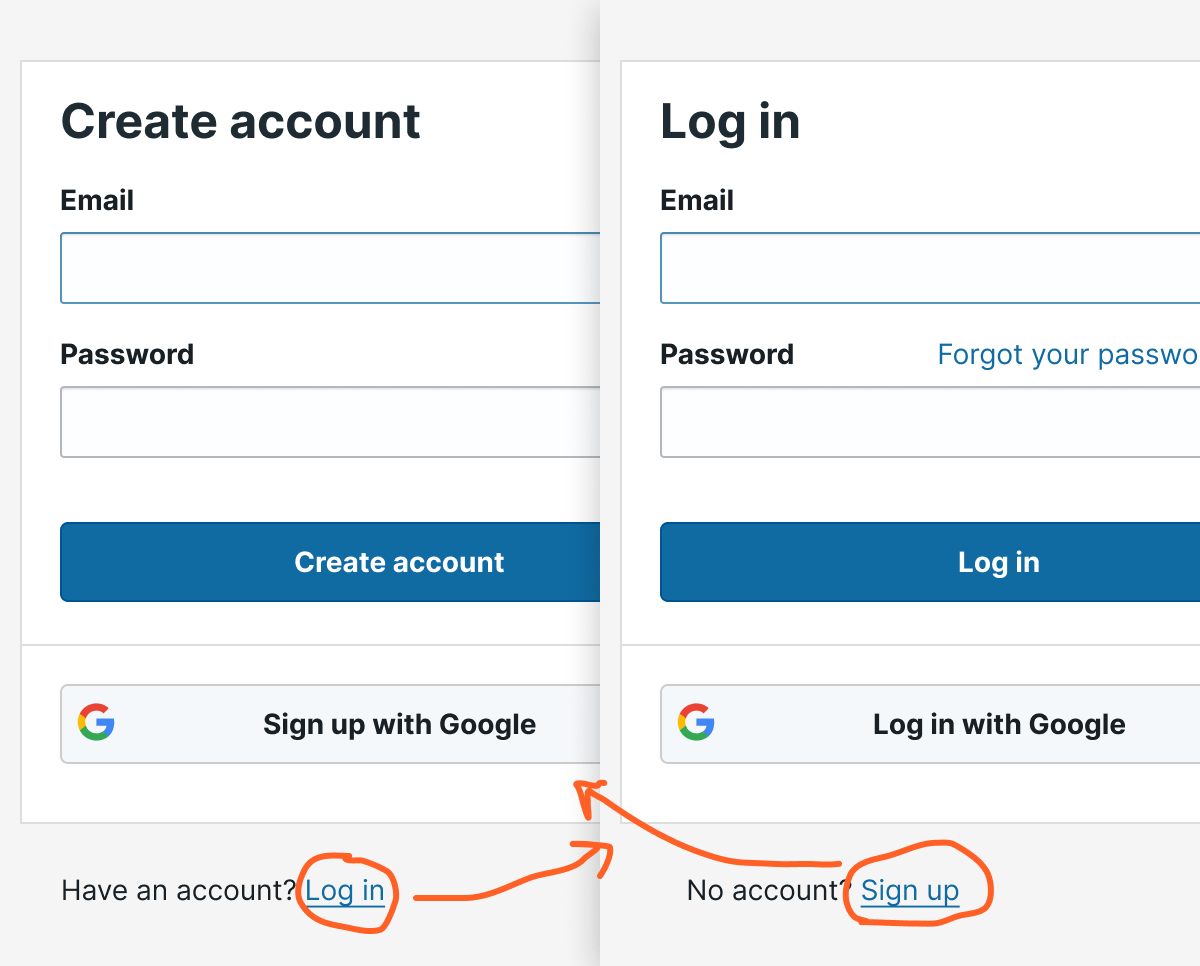The height and width of the screenshot is (966, 1200).
Task: Focus the Password field in Create account form
Action: coord(330,422)
